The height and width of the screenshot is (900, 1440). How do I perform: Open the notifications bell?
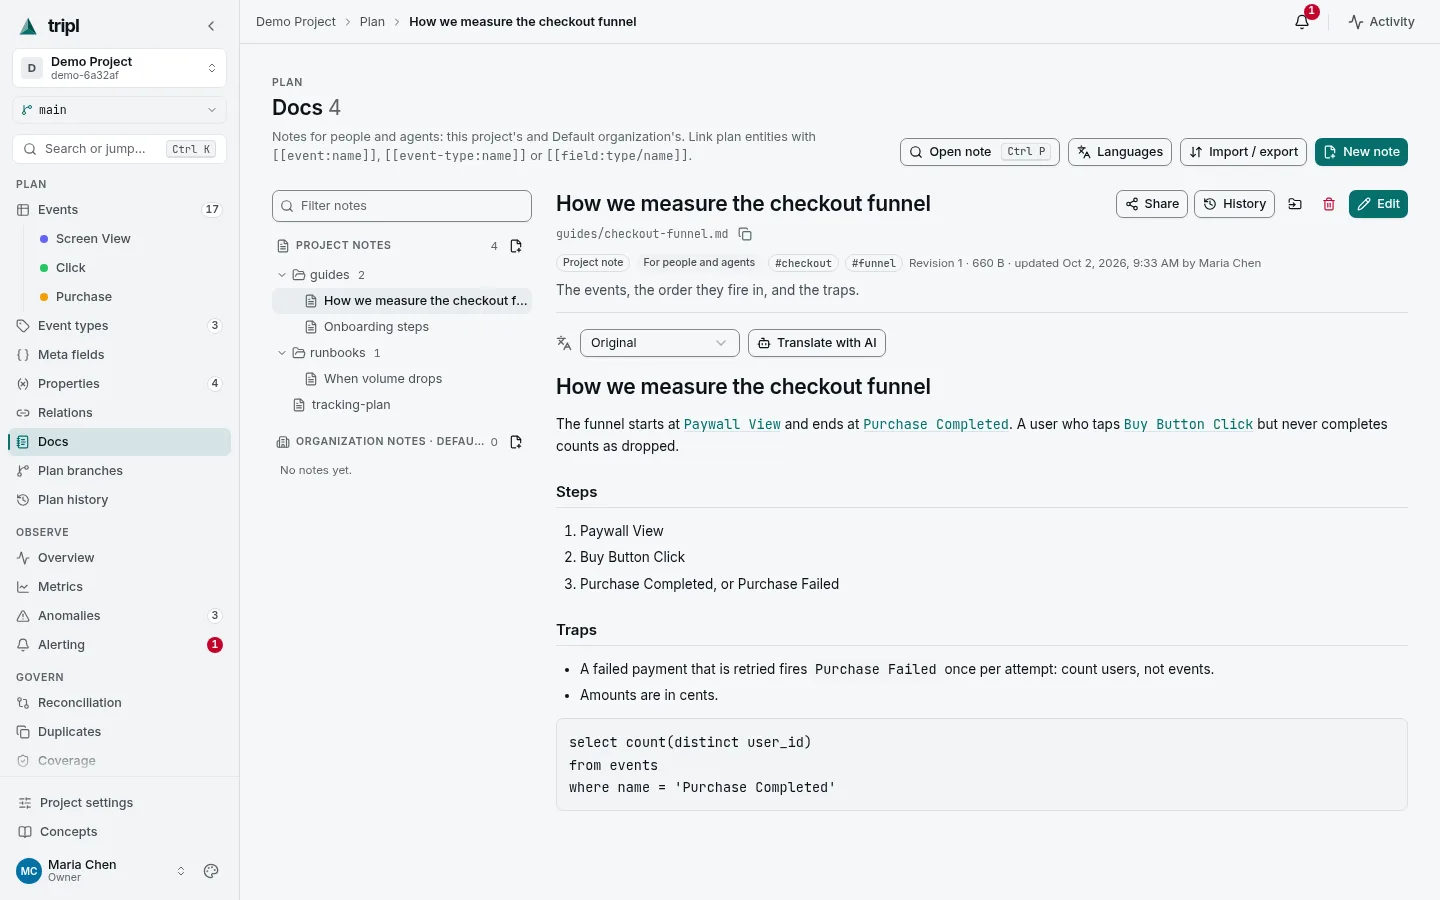click(1302, 22)
